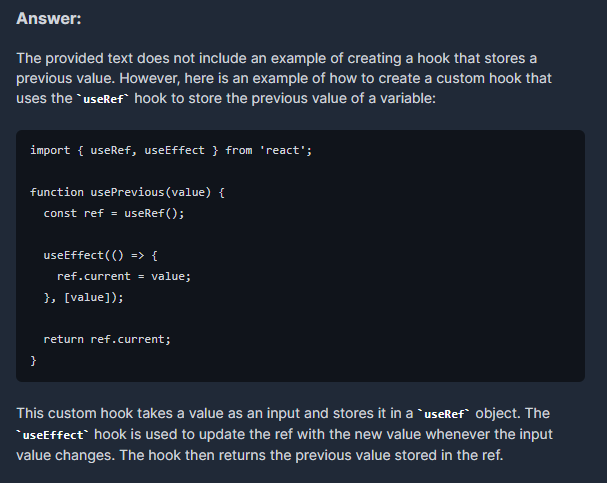Click the import useRef, useEffect code line
The image size is (607, 483).
tap(171, 150)
